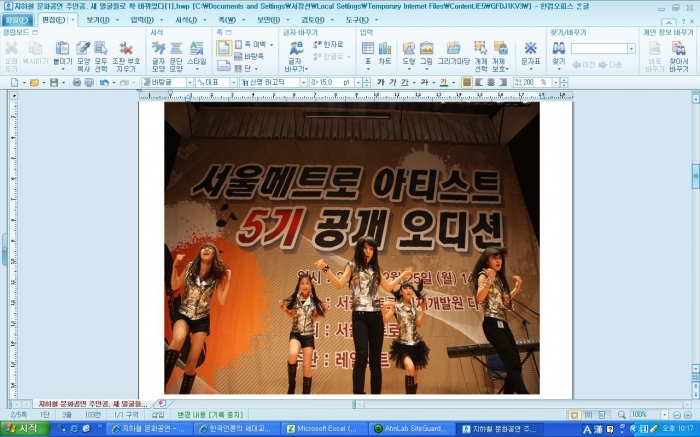Open the Drawing Gallery (그리기마당)
Screen dimensions: 700x437
pyautogui.click(x=453, y=48)
